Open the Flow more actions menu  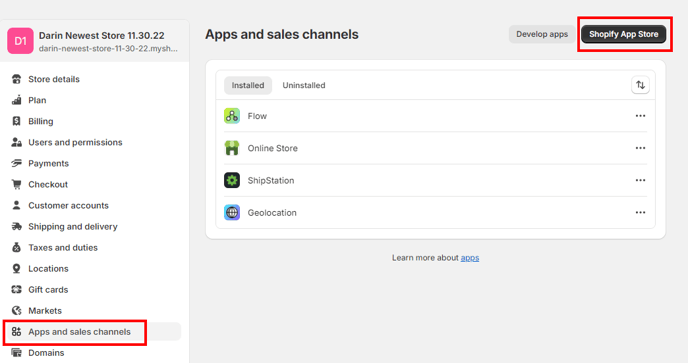(x=640, y=116)
